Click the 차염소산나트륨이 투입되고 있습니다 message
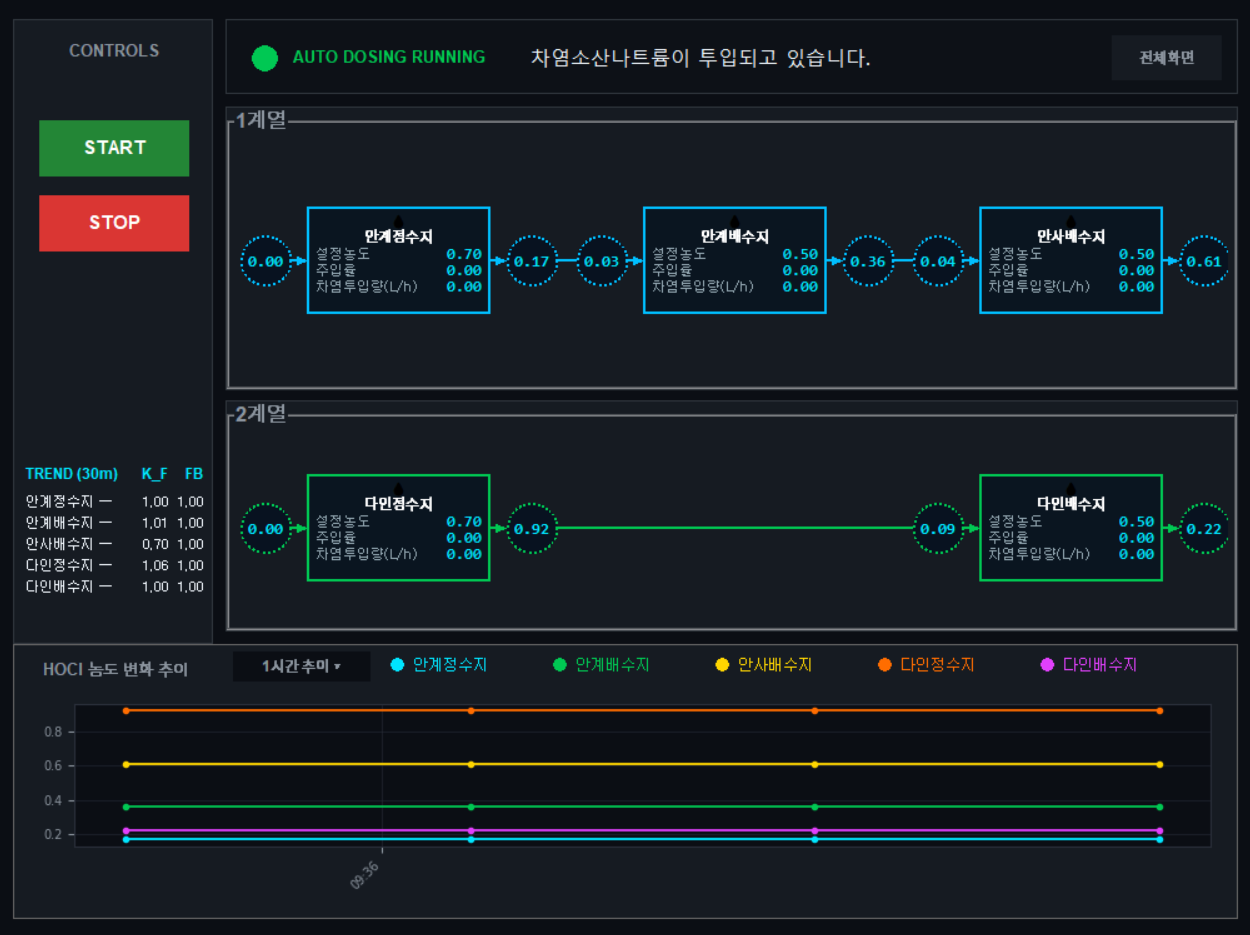This screenshot has width=1250, height=935. [x=700, y=58]
